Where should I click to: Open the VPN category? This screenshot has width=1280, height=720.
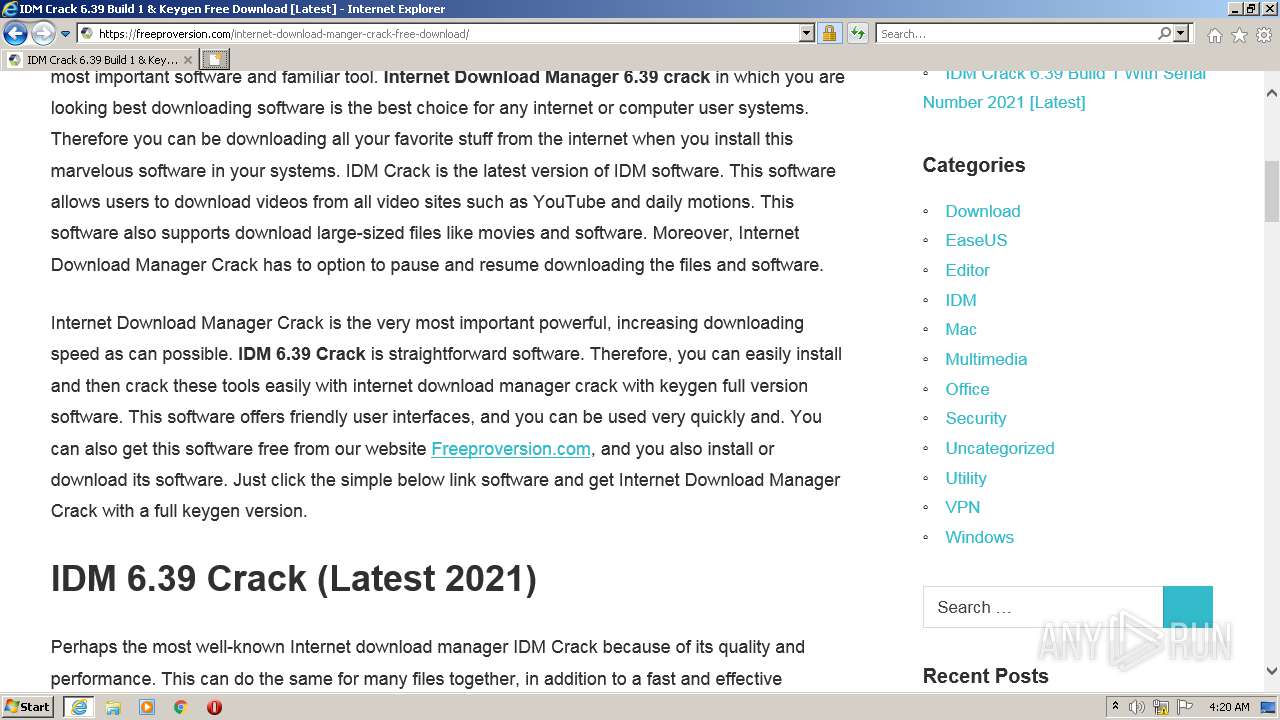click(x=963, y=507)
